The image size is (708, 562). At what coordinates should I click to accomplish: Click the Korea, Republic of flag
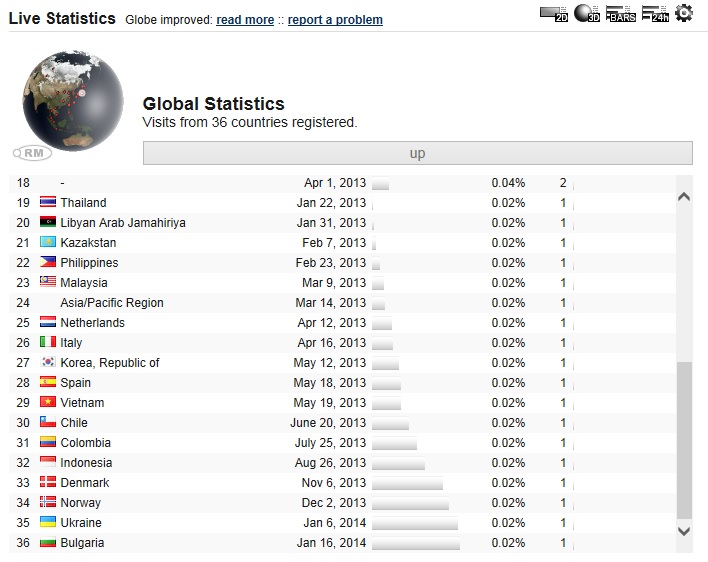pos(48,363)
